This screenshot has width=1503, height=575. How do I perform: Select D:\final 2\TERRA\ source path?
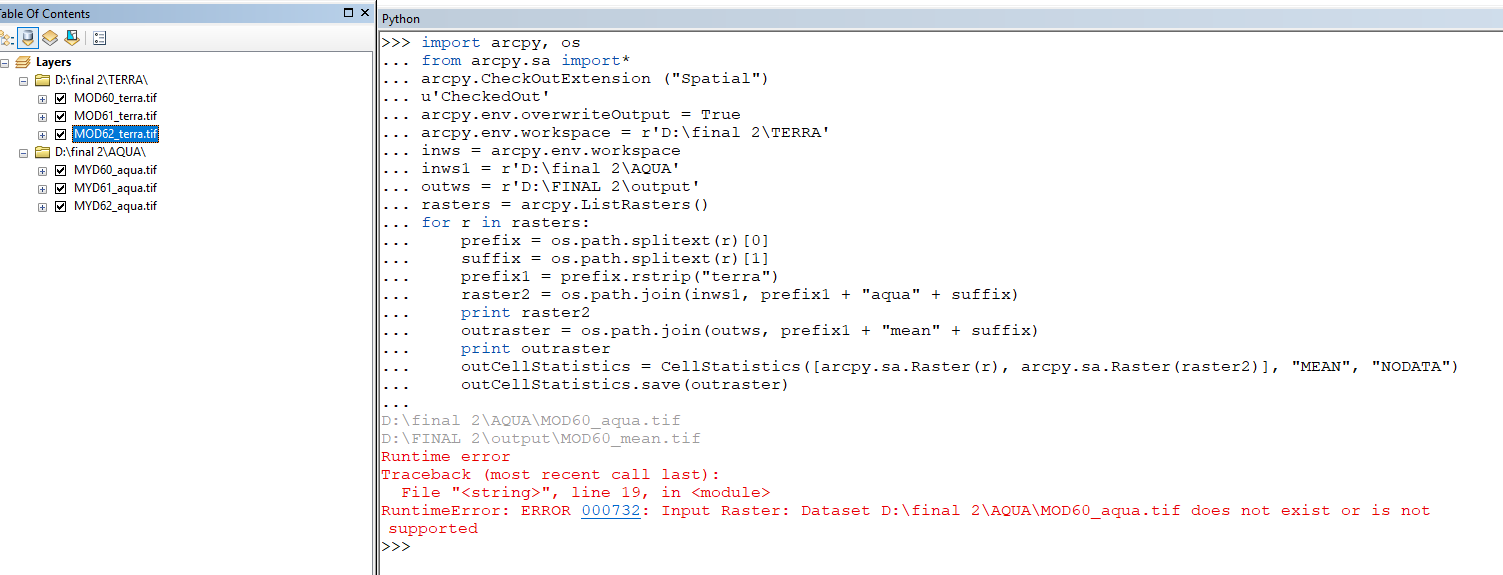click(x=102, y=80)
